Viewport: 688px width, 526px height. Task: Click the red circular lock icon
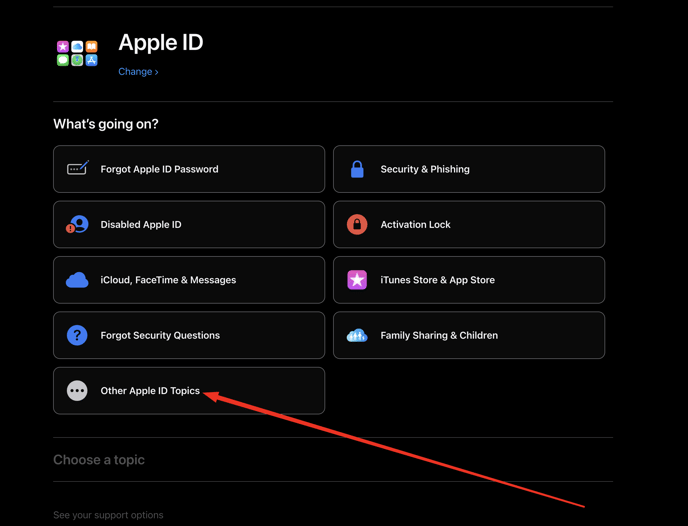357,224
